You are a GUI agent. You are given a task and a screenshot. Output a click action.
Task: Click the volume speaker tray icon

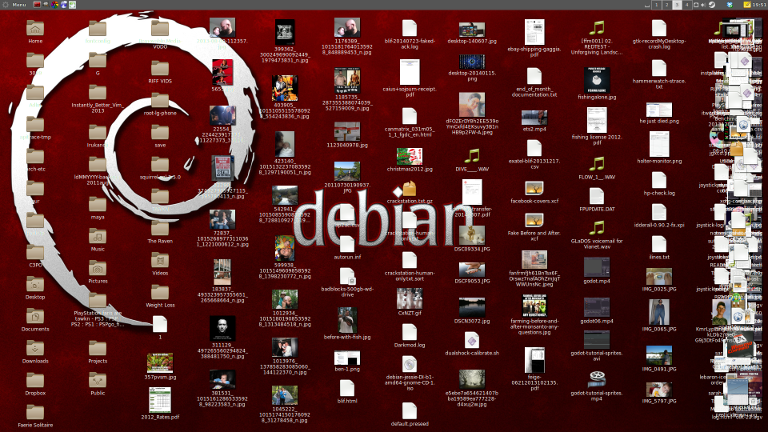703,4
